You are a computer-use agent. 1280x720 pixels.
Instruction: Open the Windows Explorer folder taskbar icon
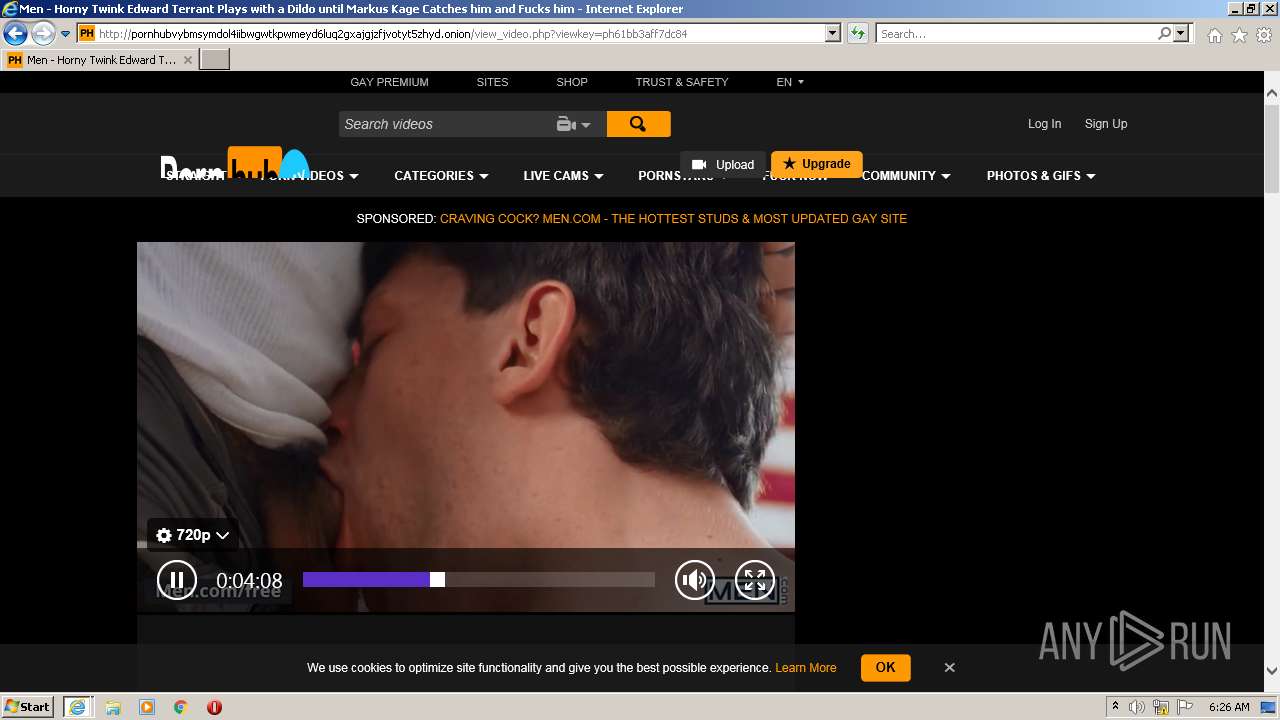[113, 707]
